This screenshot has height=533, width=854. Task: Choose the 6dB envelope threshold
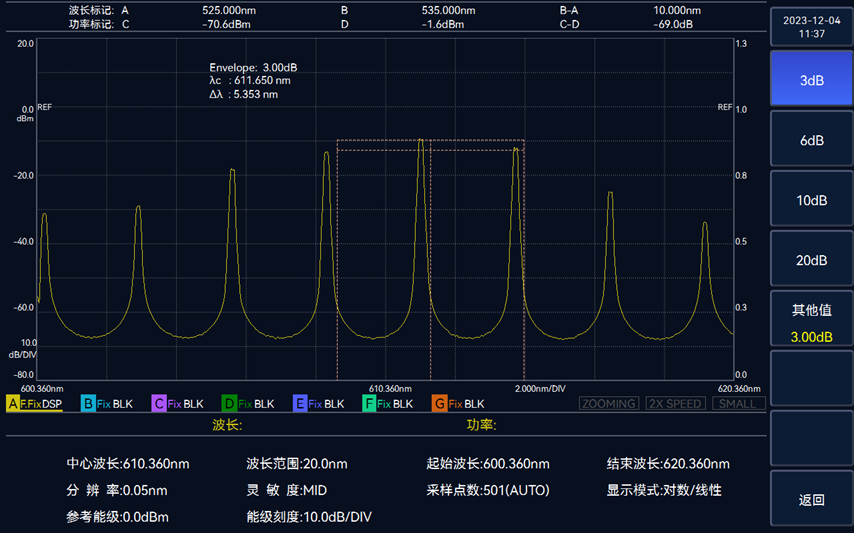[811, 140]
